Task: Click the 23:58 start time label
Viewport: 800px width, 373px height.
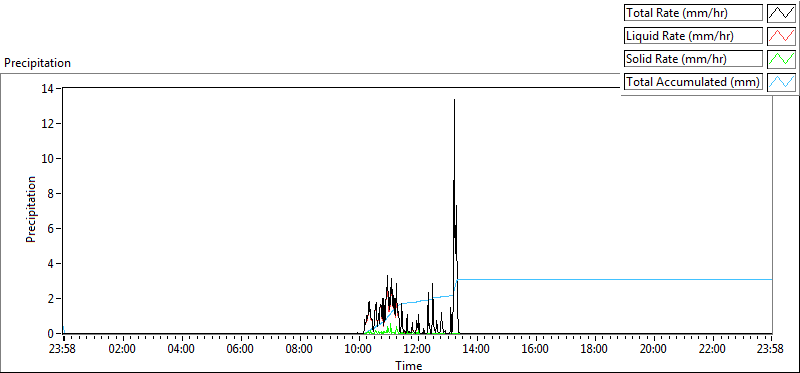Action: pyautogui.click(x=64, y=350)
